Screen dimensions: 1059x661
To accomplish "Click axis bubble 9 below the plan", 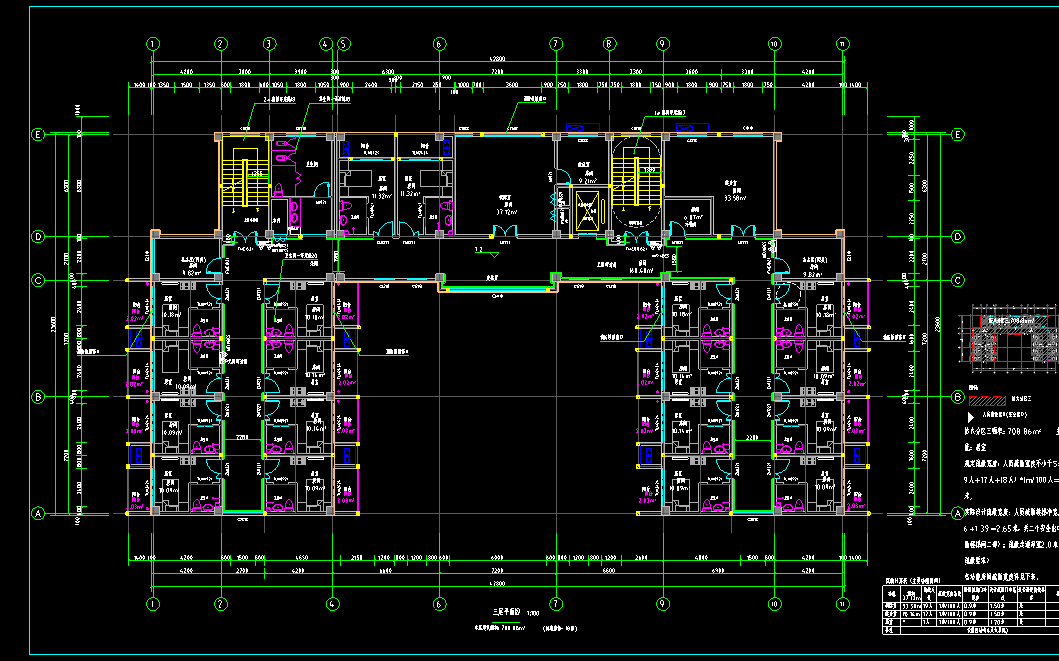I will click(663, 604).
